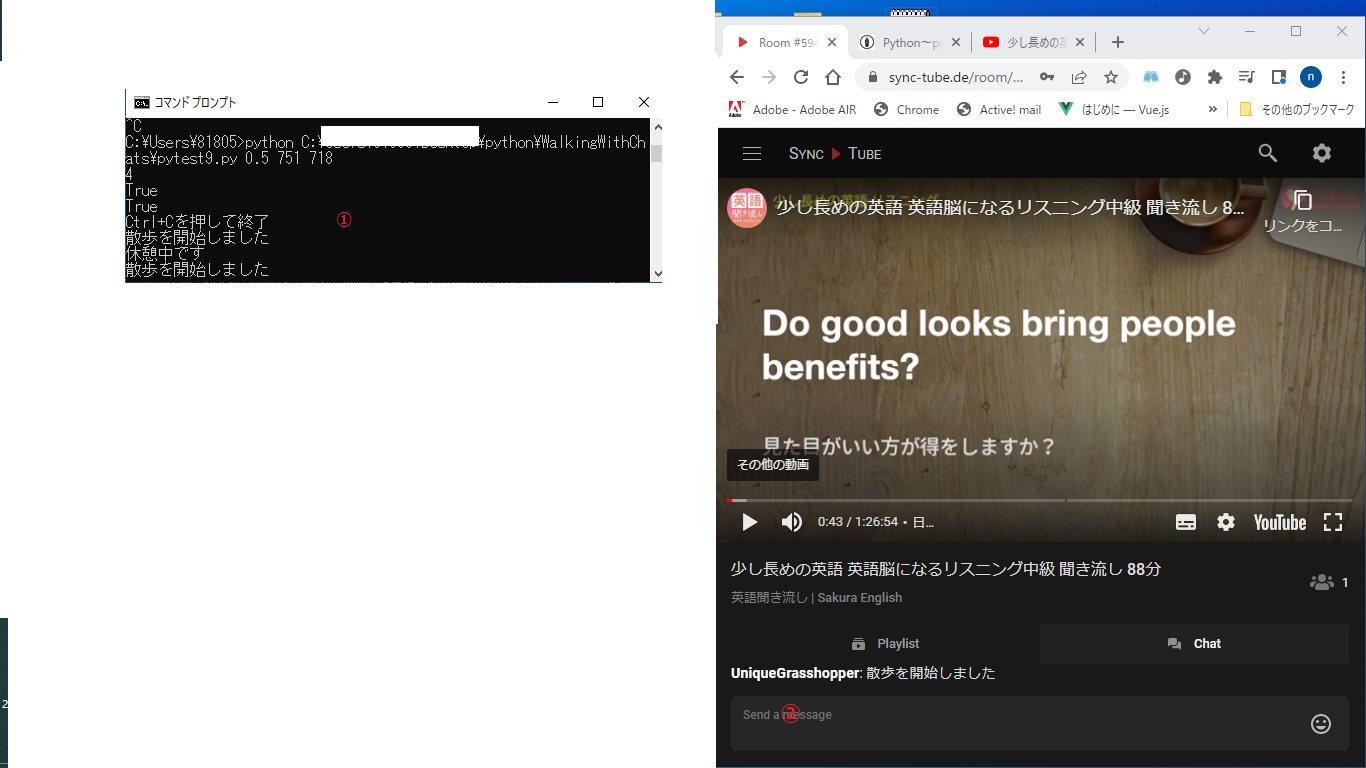
Task: Click the その他の動画 button
Action: coord(773,465)
